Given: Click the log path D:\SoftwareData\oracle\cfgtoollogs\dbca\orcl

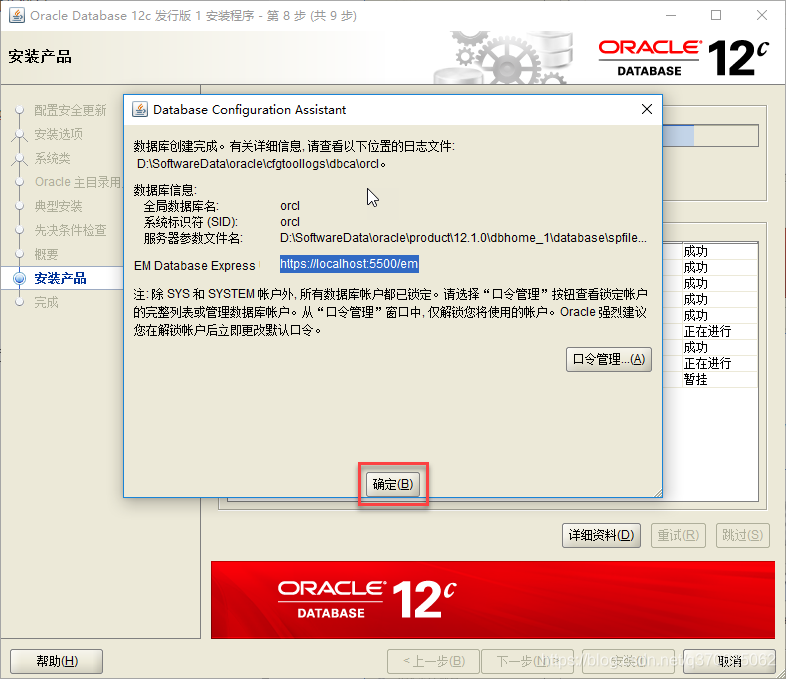Looking at the screenshot, I should pyautogui.click(x=261, y=164).
